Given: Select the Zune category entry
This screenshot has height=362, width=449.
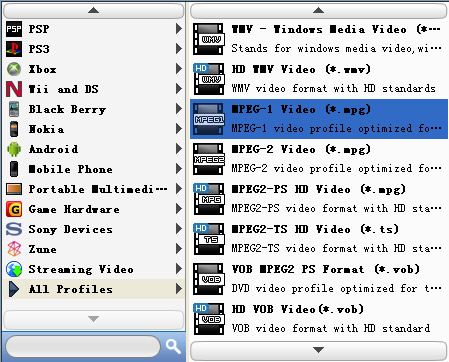Looking at the screenshot, I should coord(94,249).
